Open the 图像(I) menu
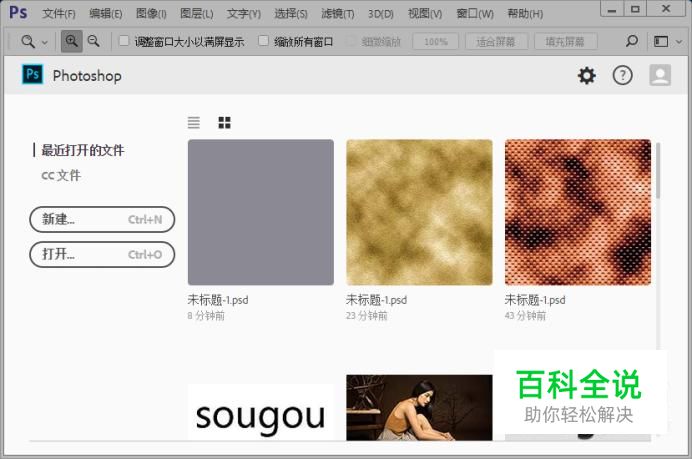 [x=151, y=14]
